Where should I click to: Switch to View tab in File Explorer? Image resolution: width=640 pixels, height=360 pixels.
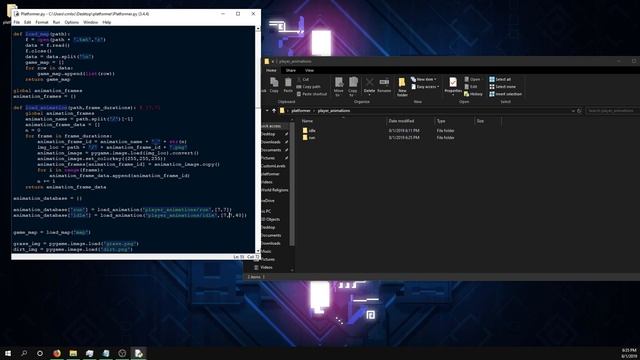pos(309,71)
